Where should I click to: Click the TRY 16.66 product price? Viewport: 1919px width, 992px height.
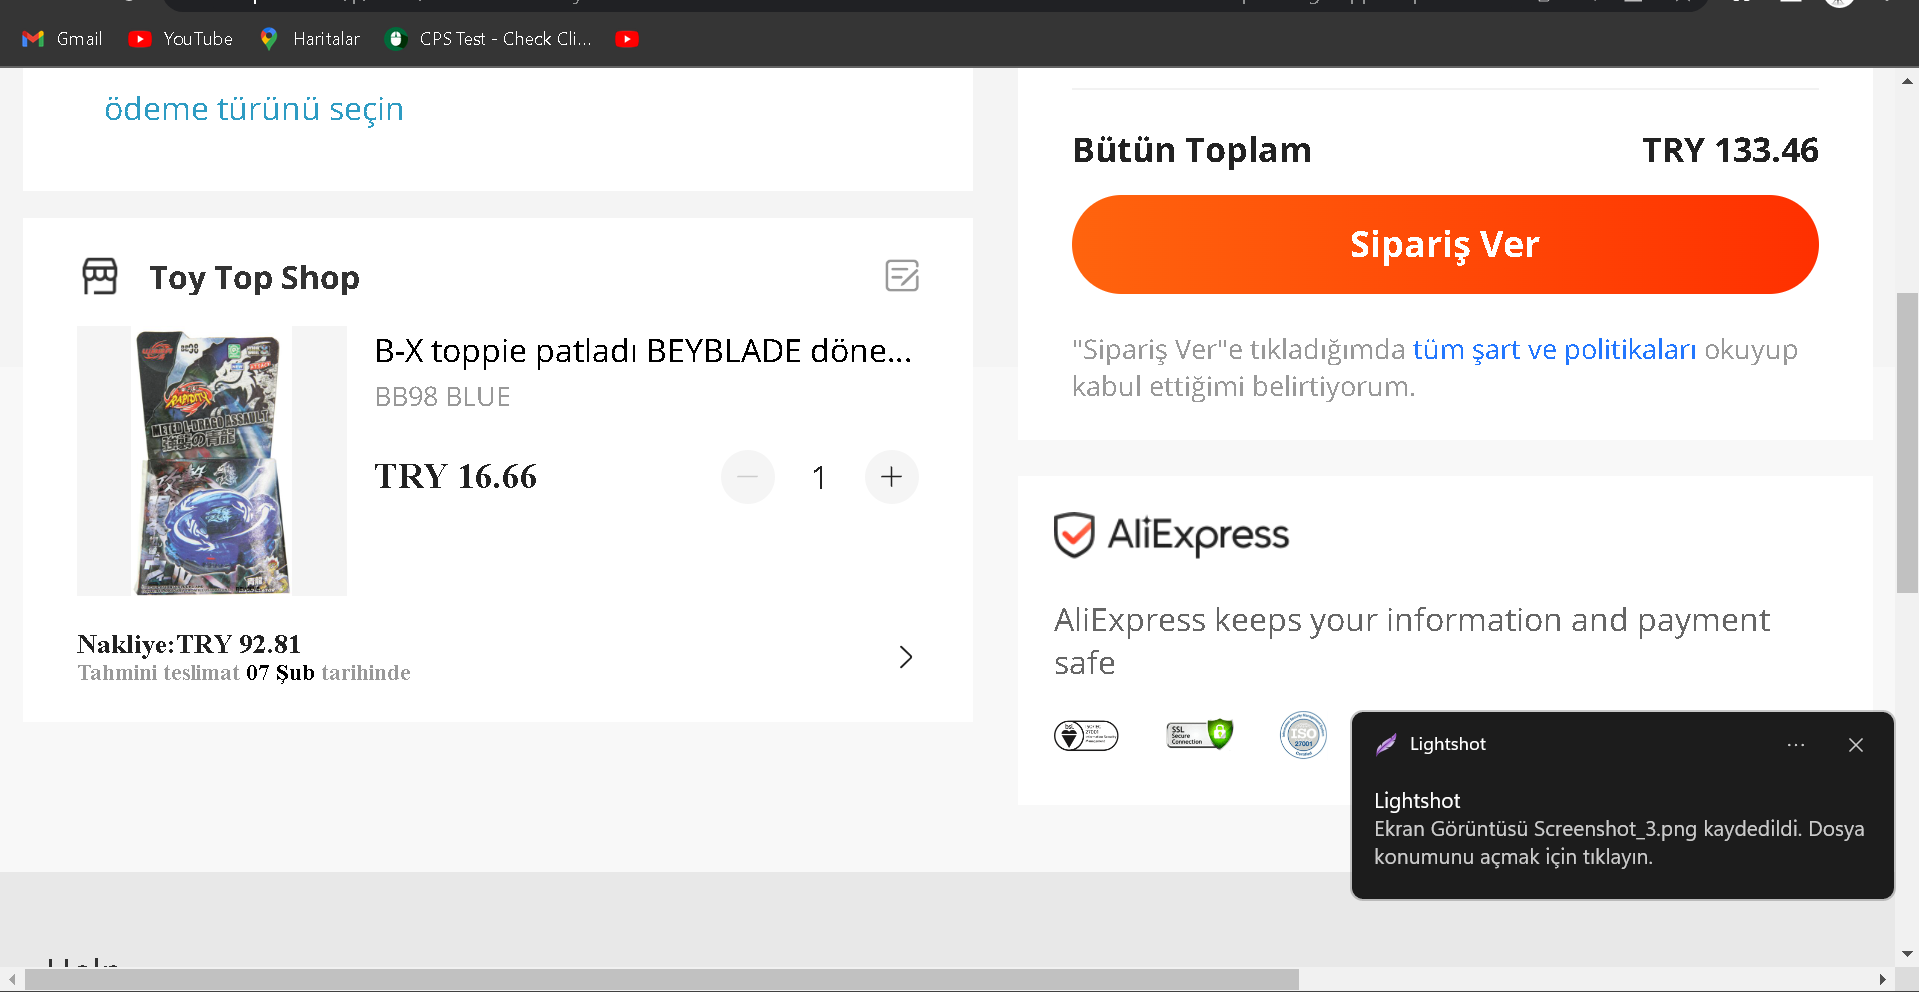(456, 476)
